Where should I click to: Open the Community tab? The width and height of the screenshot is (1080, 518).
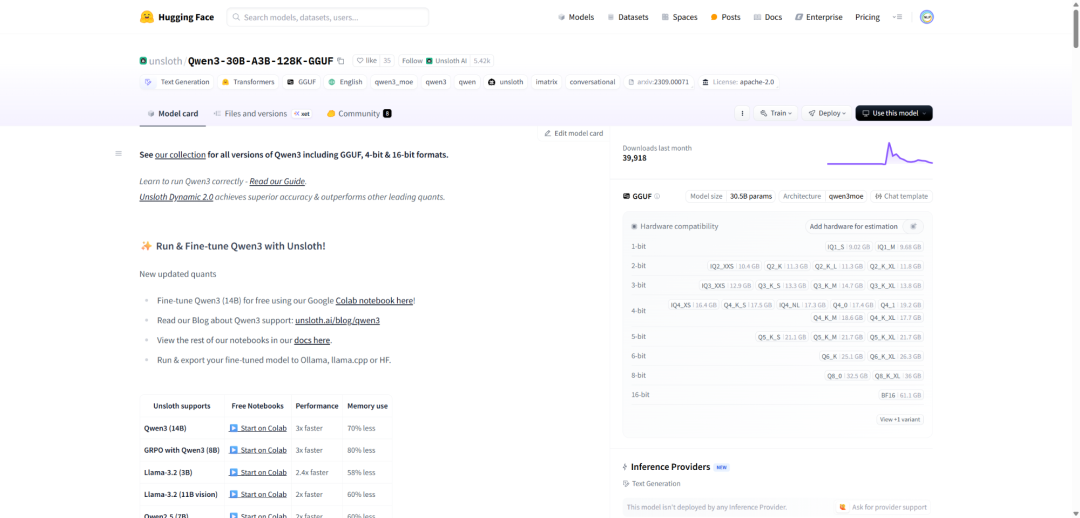pos(359,114)
